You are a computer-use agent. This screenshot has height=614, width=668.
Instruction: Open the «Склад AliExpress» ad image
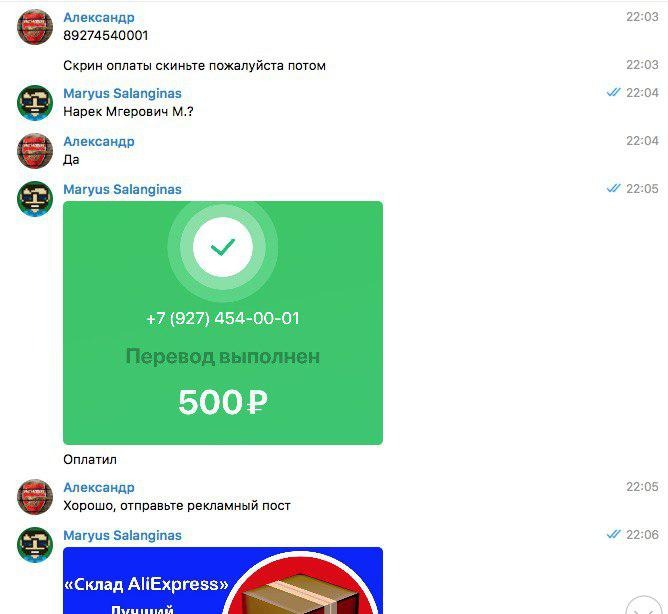click(x=223, y=580)
